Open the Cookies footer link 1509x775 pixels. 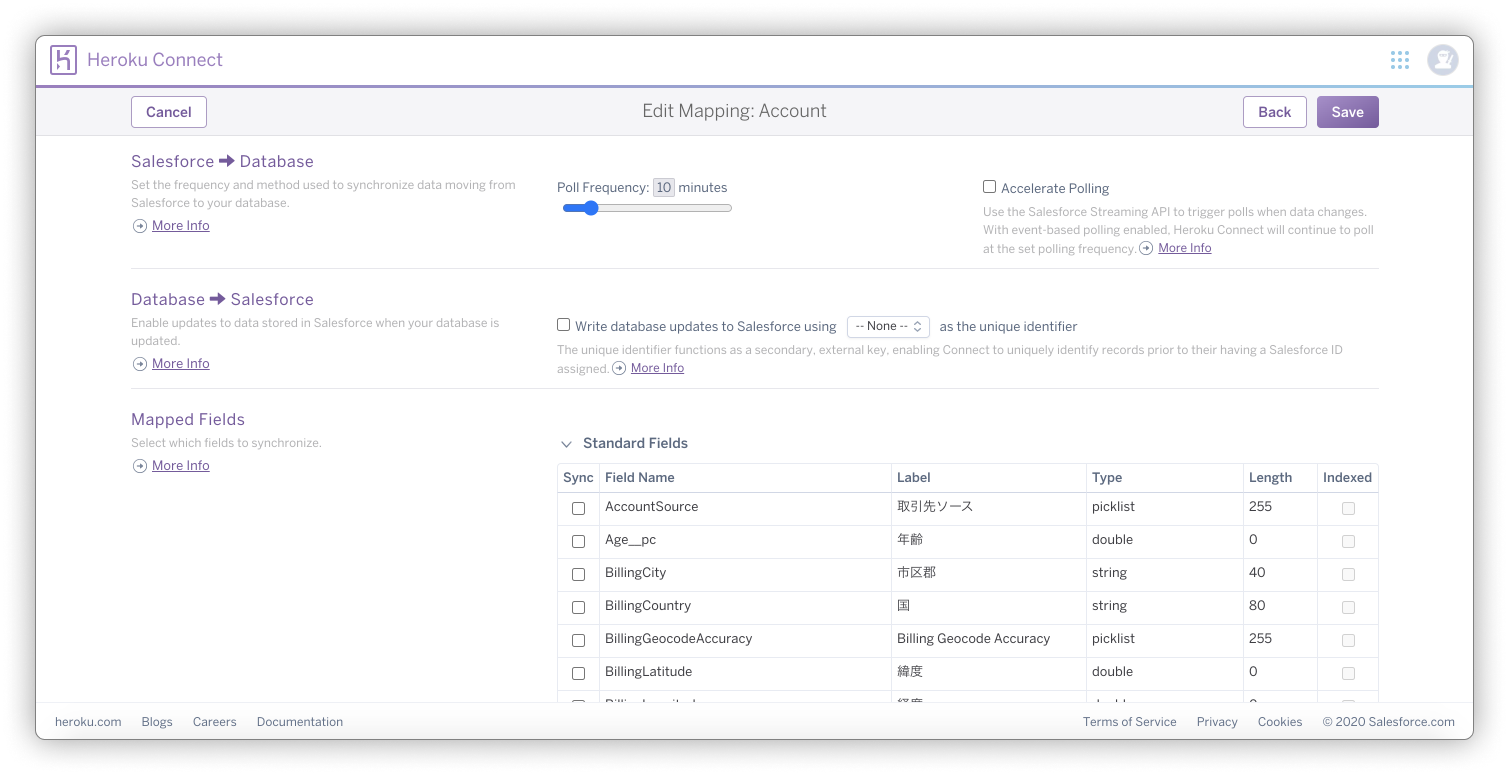(1280, 722)
